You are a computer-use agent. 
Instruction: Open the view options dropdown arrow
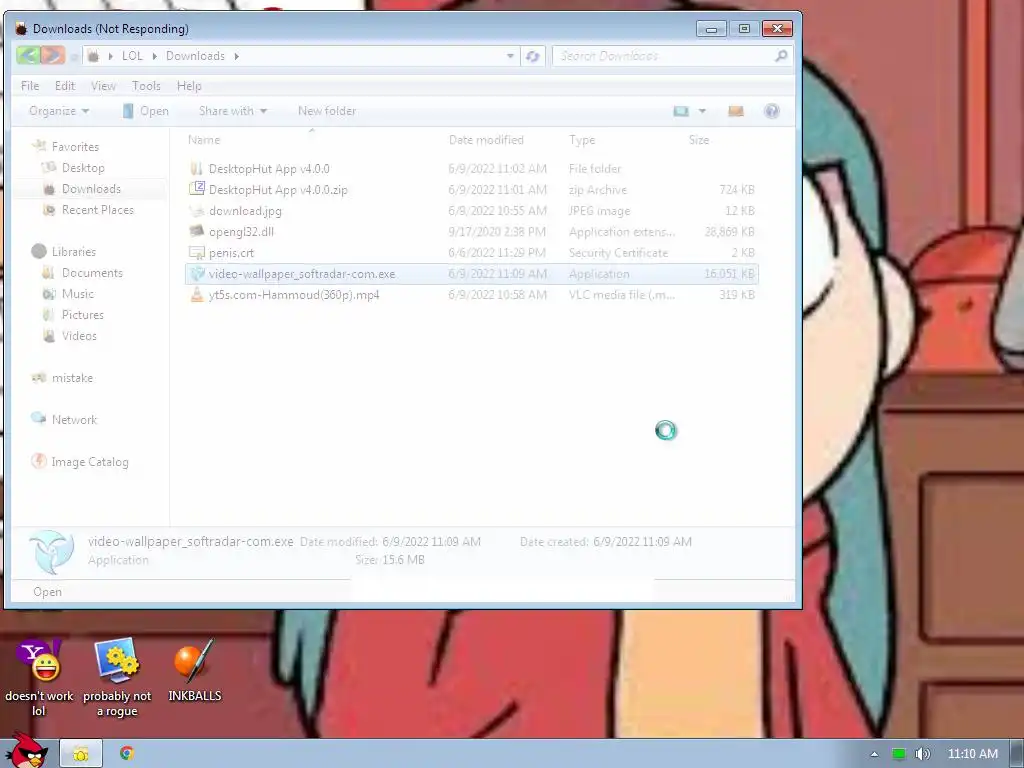703,111
